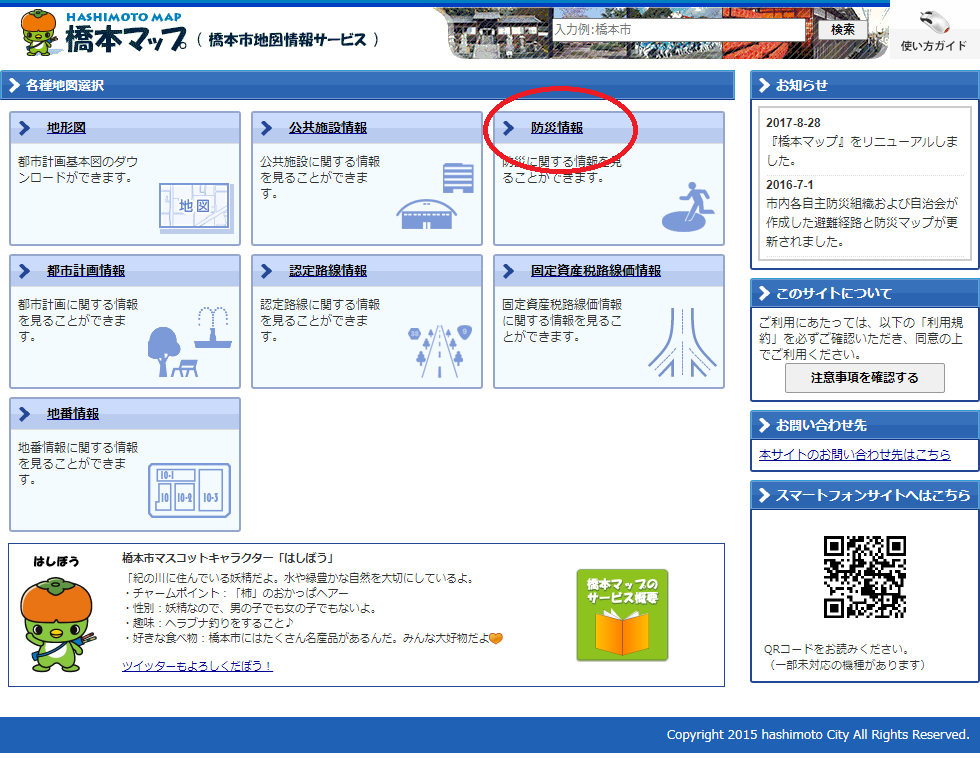This screenshot has width=980, height=758.
Task: Click the green 橋本マップのサービス概要 book icon
Action: (622, 615)
